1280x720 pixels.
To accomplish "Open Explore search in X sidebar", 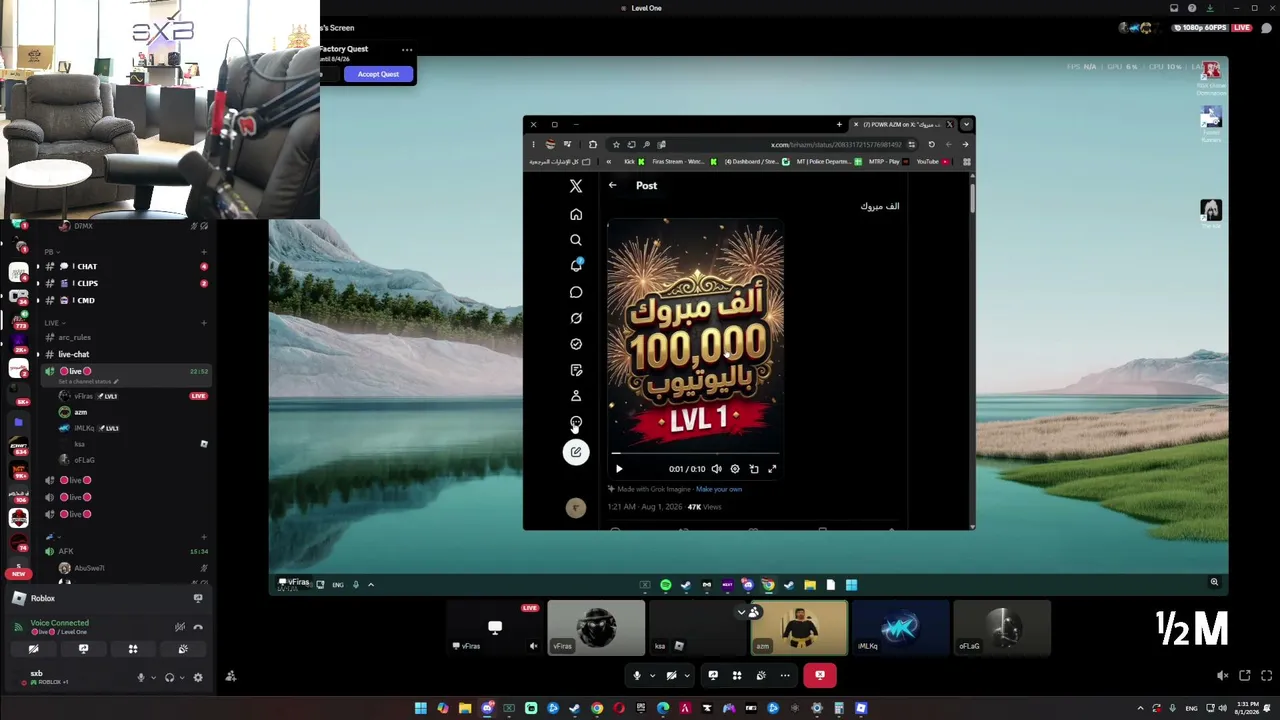I will [576, 240].
